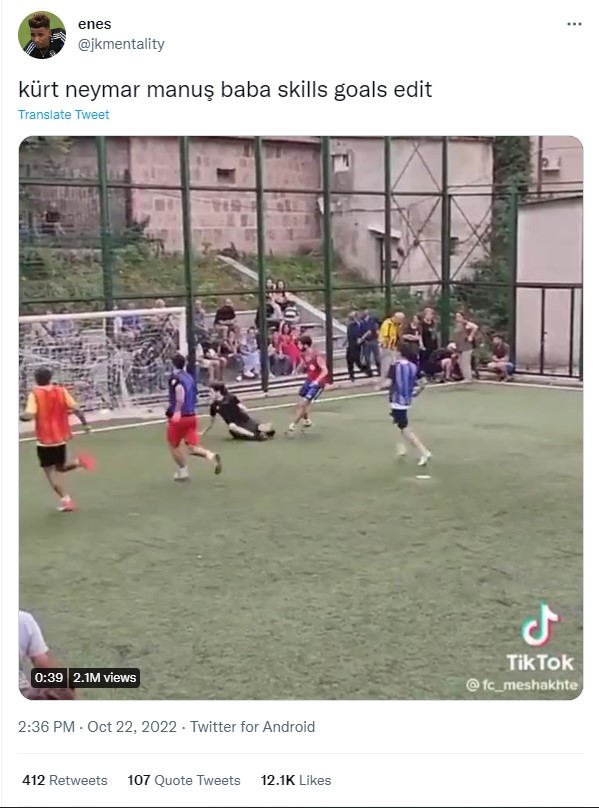
Task: View the 12.1K Likes list
Action: [296, 780]
